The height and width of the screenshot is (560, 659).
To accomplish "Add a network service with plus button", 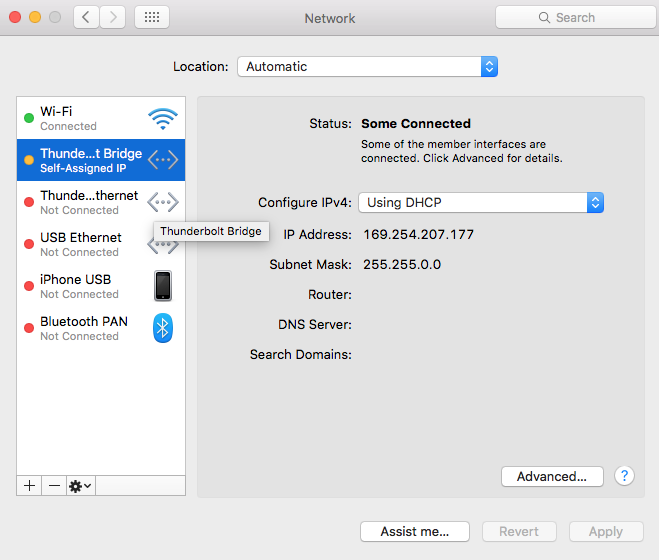I will pos(29,485).
